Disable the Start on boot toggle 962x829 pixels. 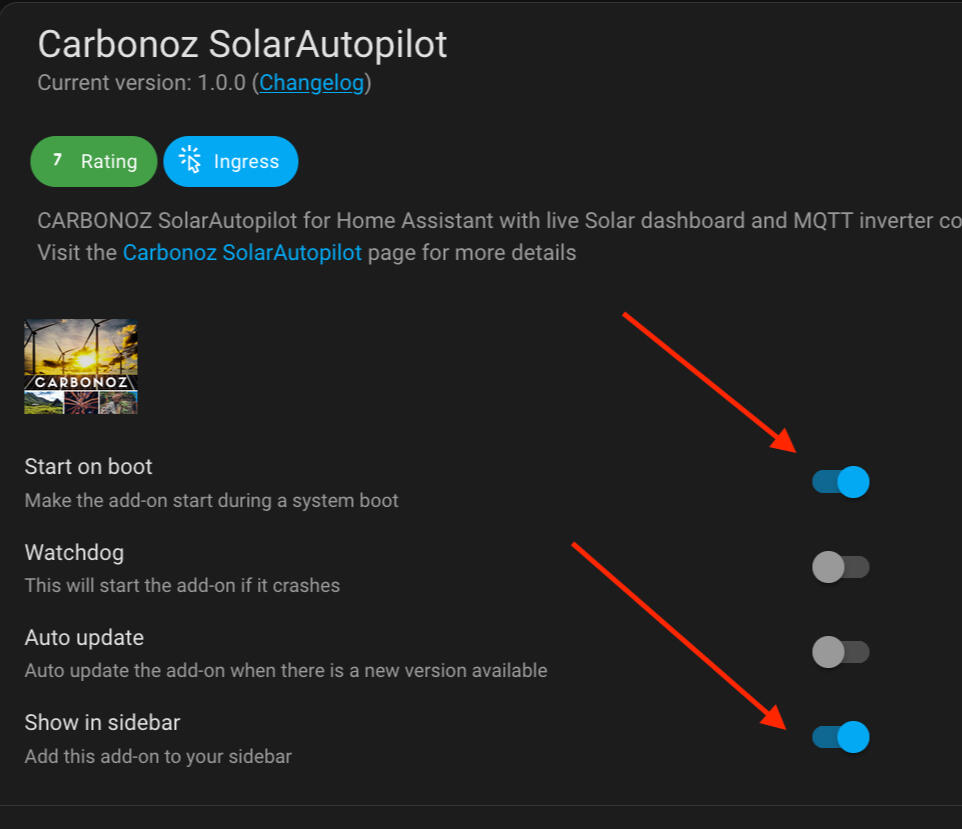(x=841, y=482)
